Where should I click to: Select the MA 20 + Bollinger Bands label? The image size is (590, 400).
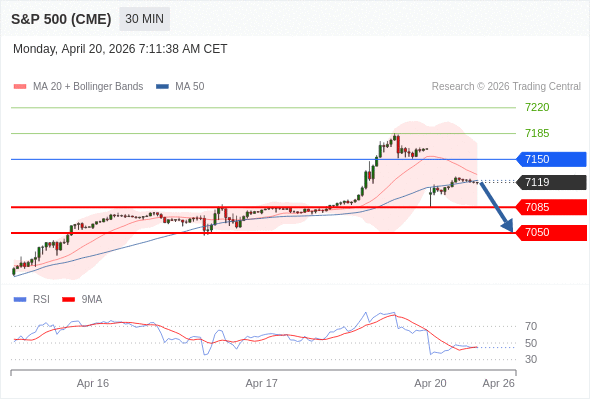pos(88,87)
